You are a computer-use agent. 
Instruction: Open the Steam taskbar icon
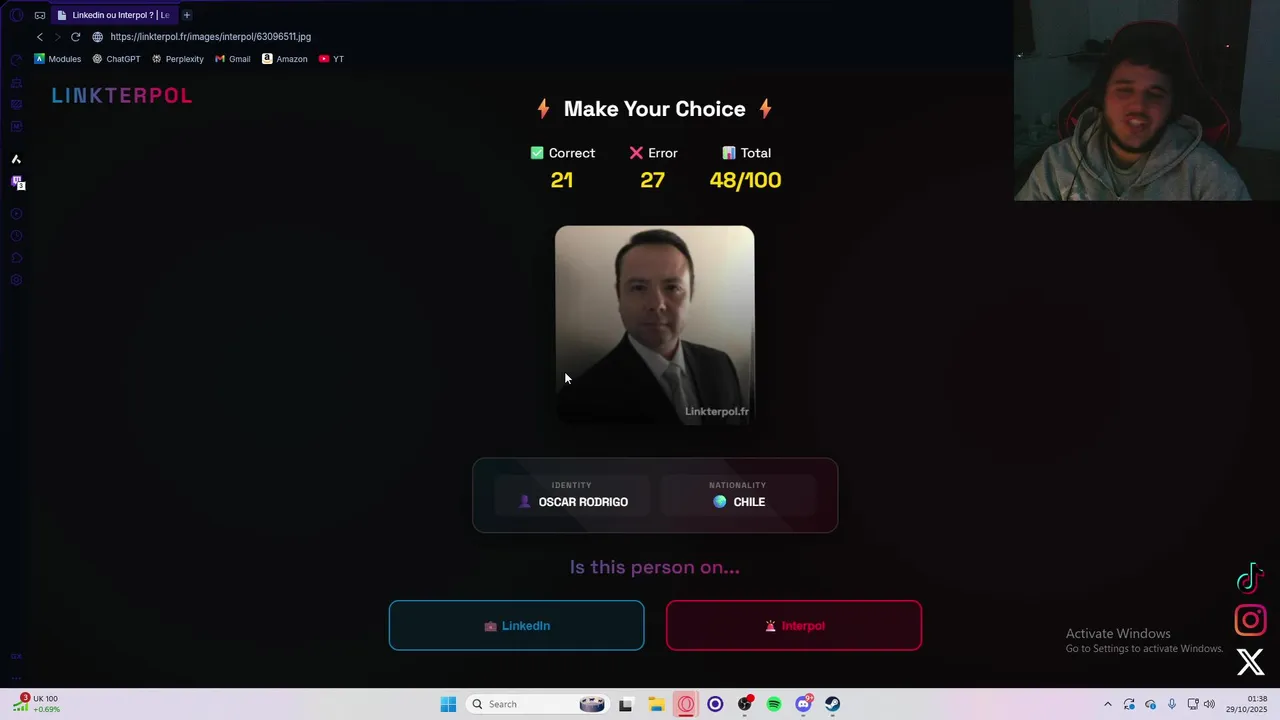[833, 704]
